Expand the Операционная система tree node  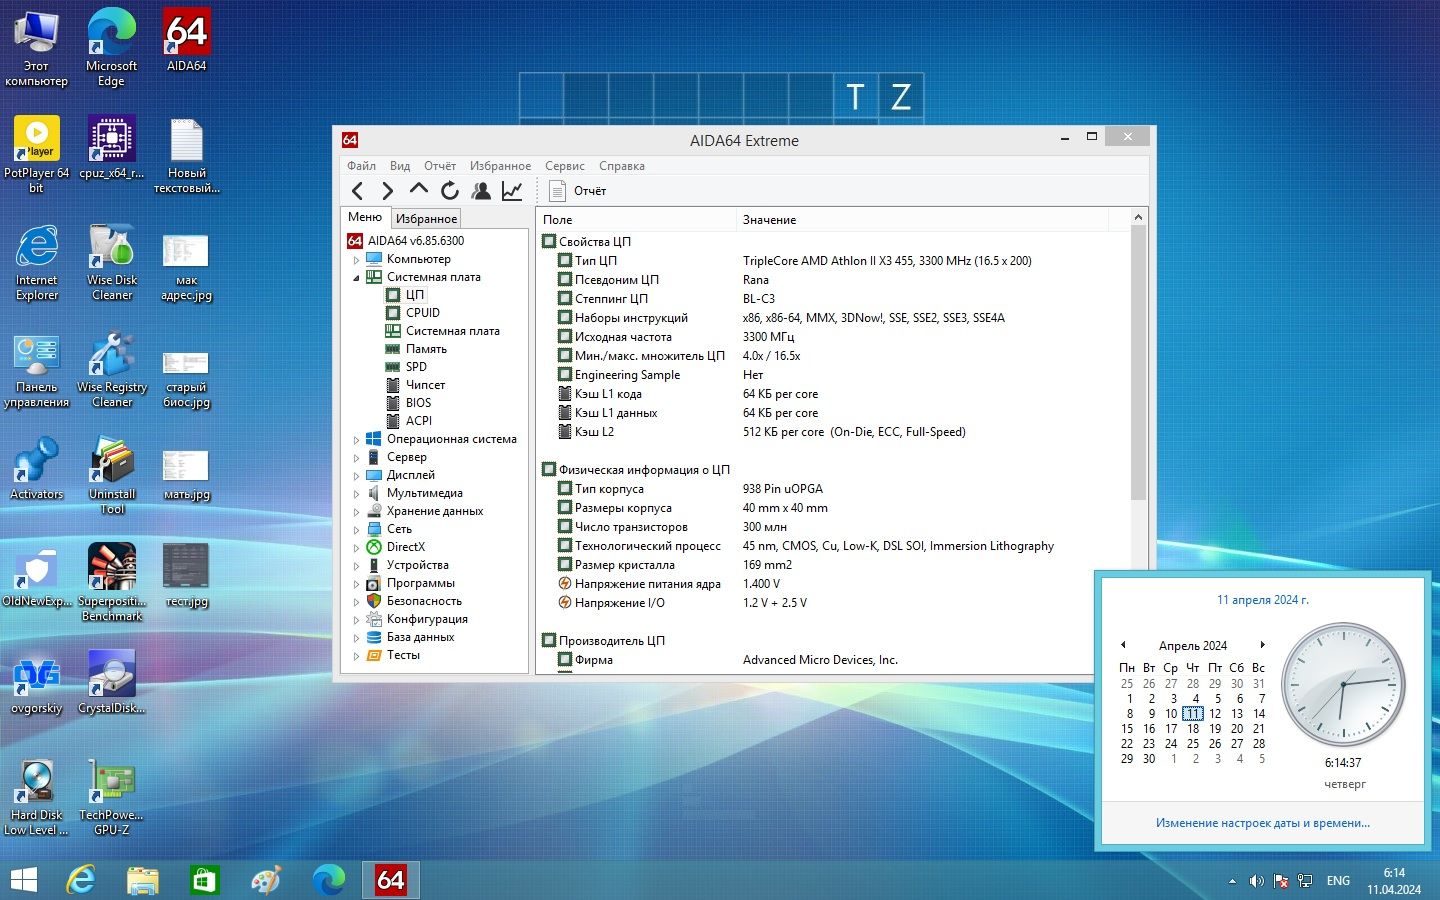356,439
